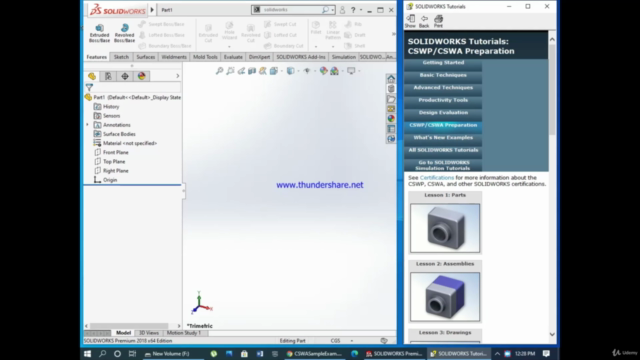Open the search type dropdown arrow
Viewport: 640px width, 360px height.
pyautogui.click(x=333, y=10)
